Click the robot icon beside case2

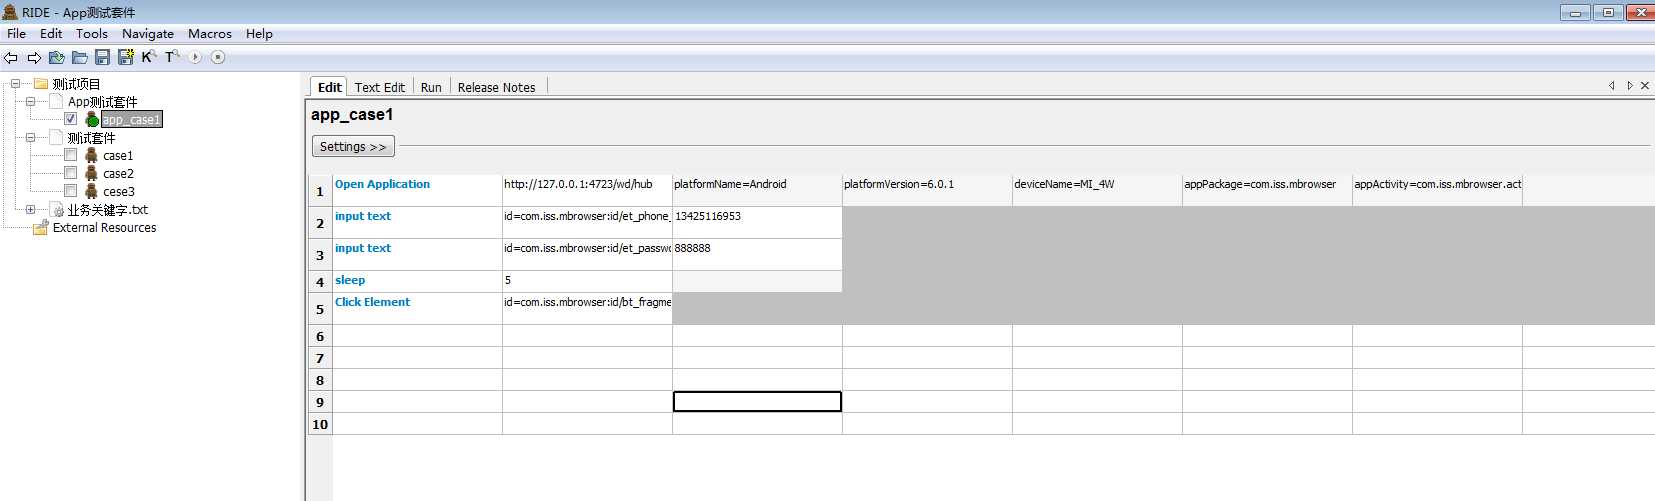pyautogui.click(x=91, y=173)
